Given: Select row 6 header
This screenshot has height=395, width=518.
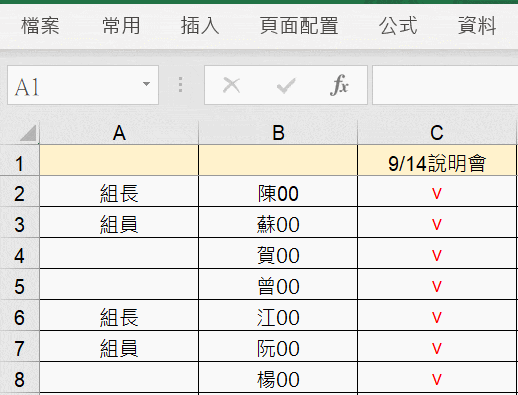Looking at the screenshot, I should 19,315.
